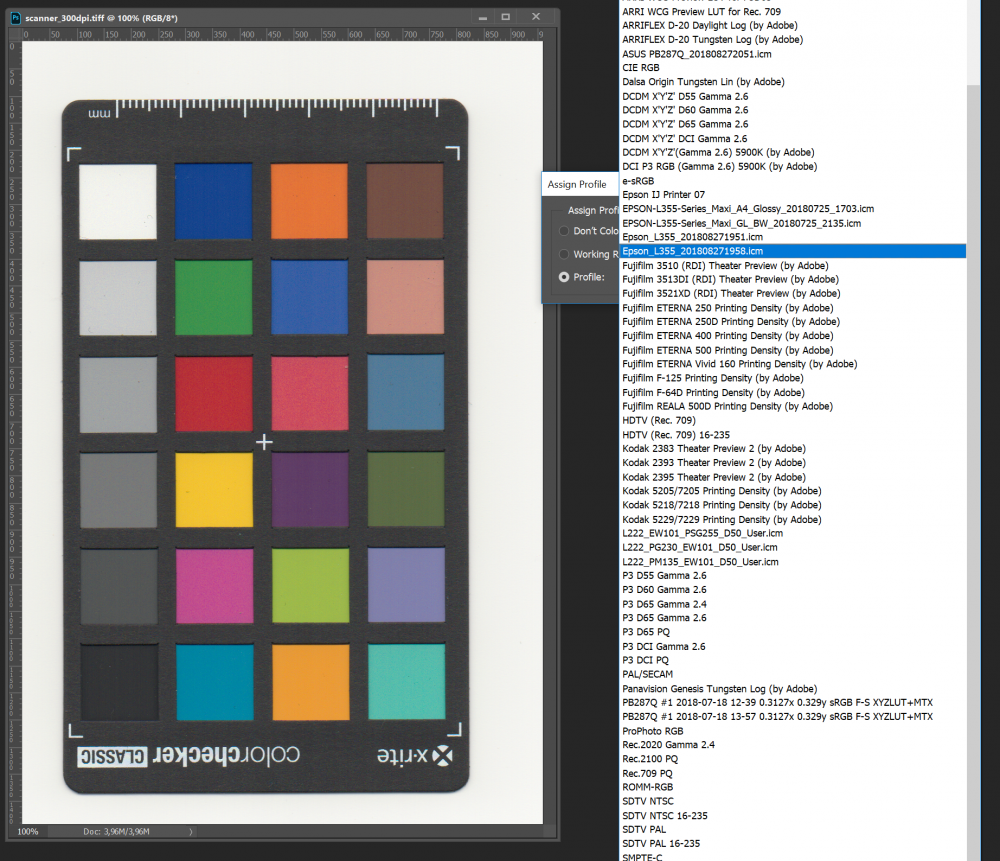Screen dimensions: 1000x861
Task: Pick "Kodak 2383 Theater Preview 2 (by Adobe)"
Action: [713, 448]
